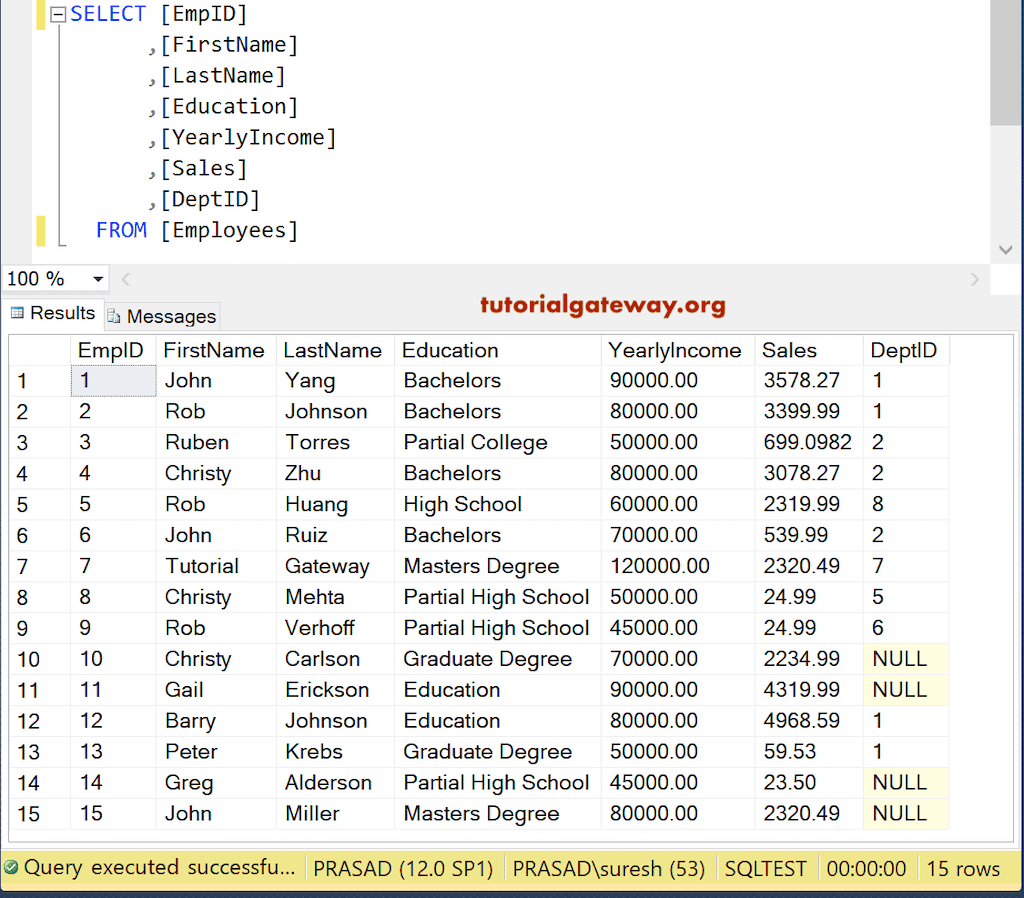Click the 'Krebs' last name cell
1024x898 pixels.
[336, 752]
